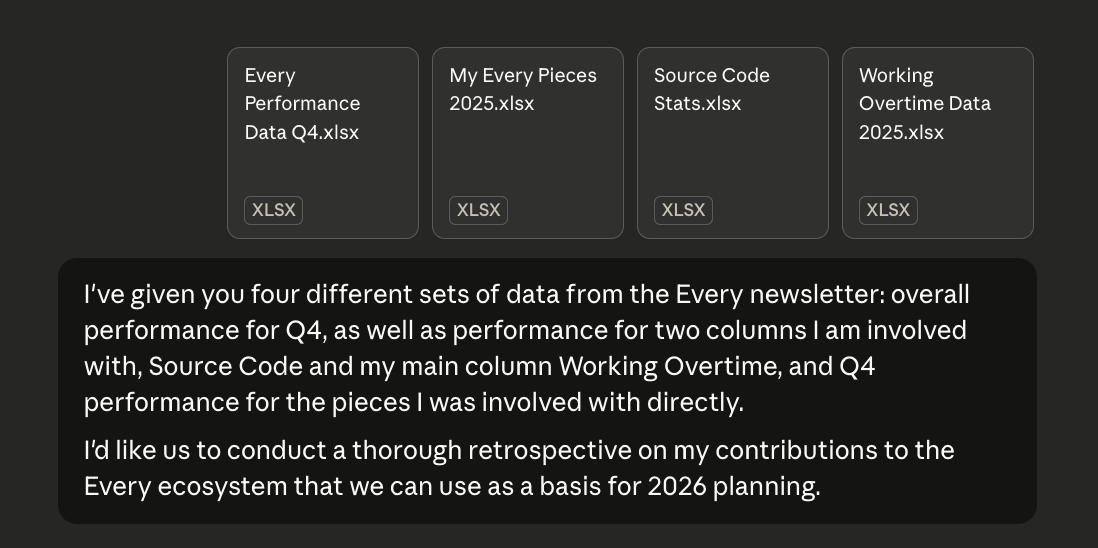Click the line 'performance for the pieces I was involved'
1098x548 pixels.
tap(413, 402)
